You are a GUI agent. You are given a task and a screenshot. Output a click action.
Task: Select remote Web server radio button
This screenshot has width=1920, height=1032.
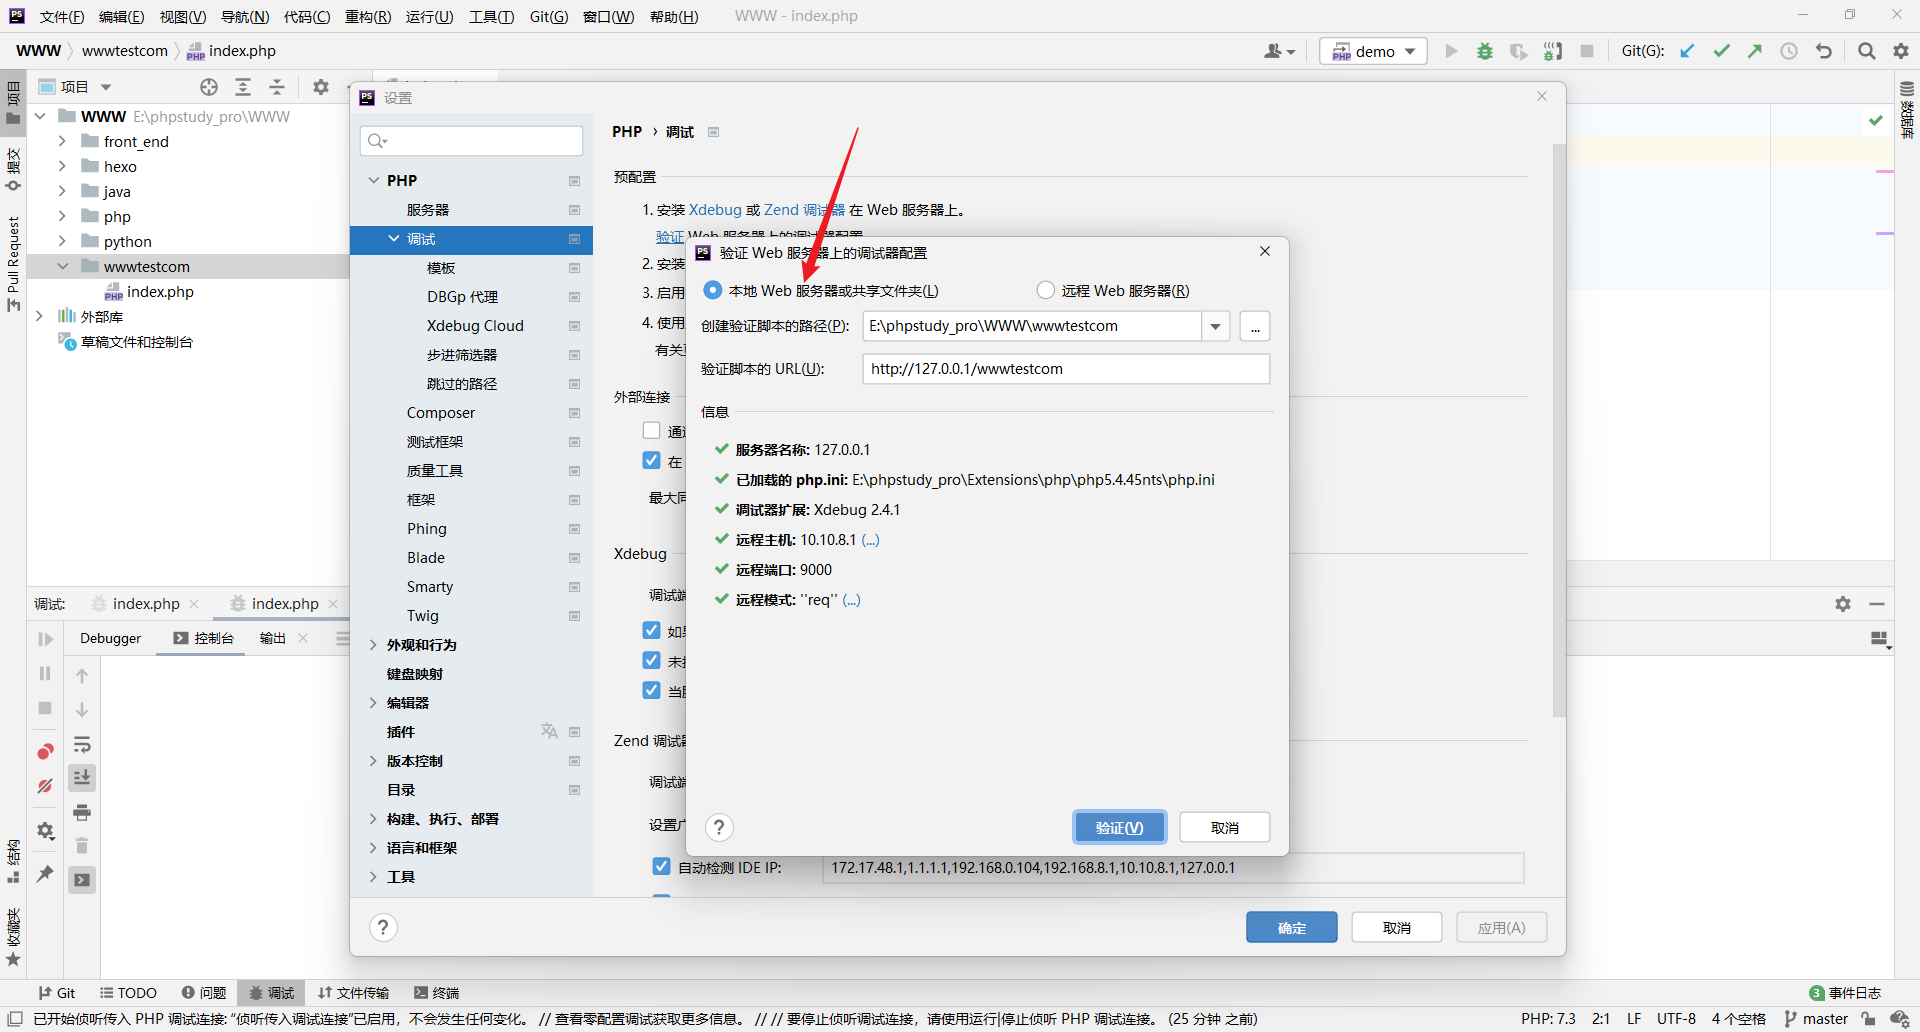click(1046, 290)
